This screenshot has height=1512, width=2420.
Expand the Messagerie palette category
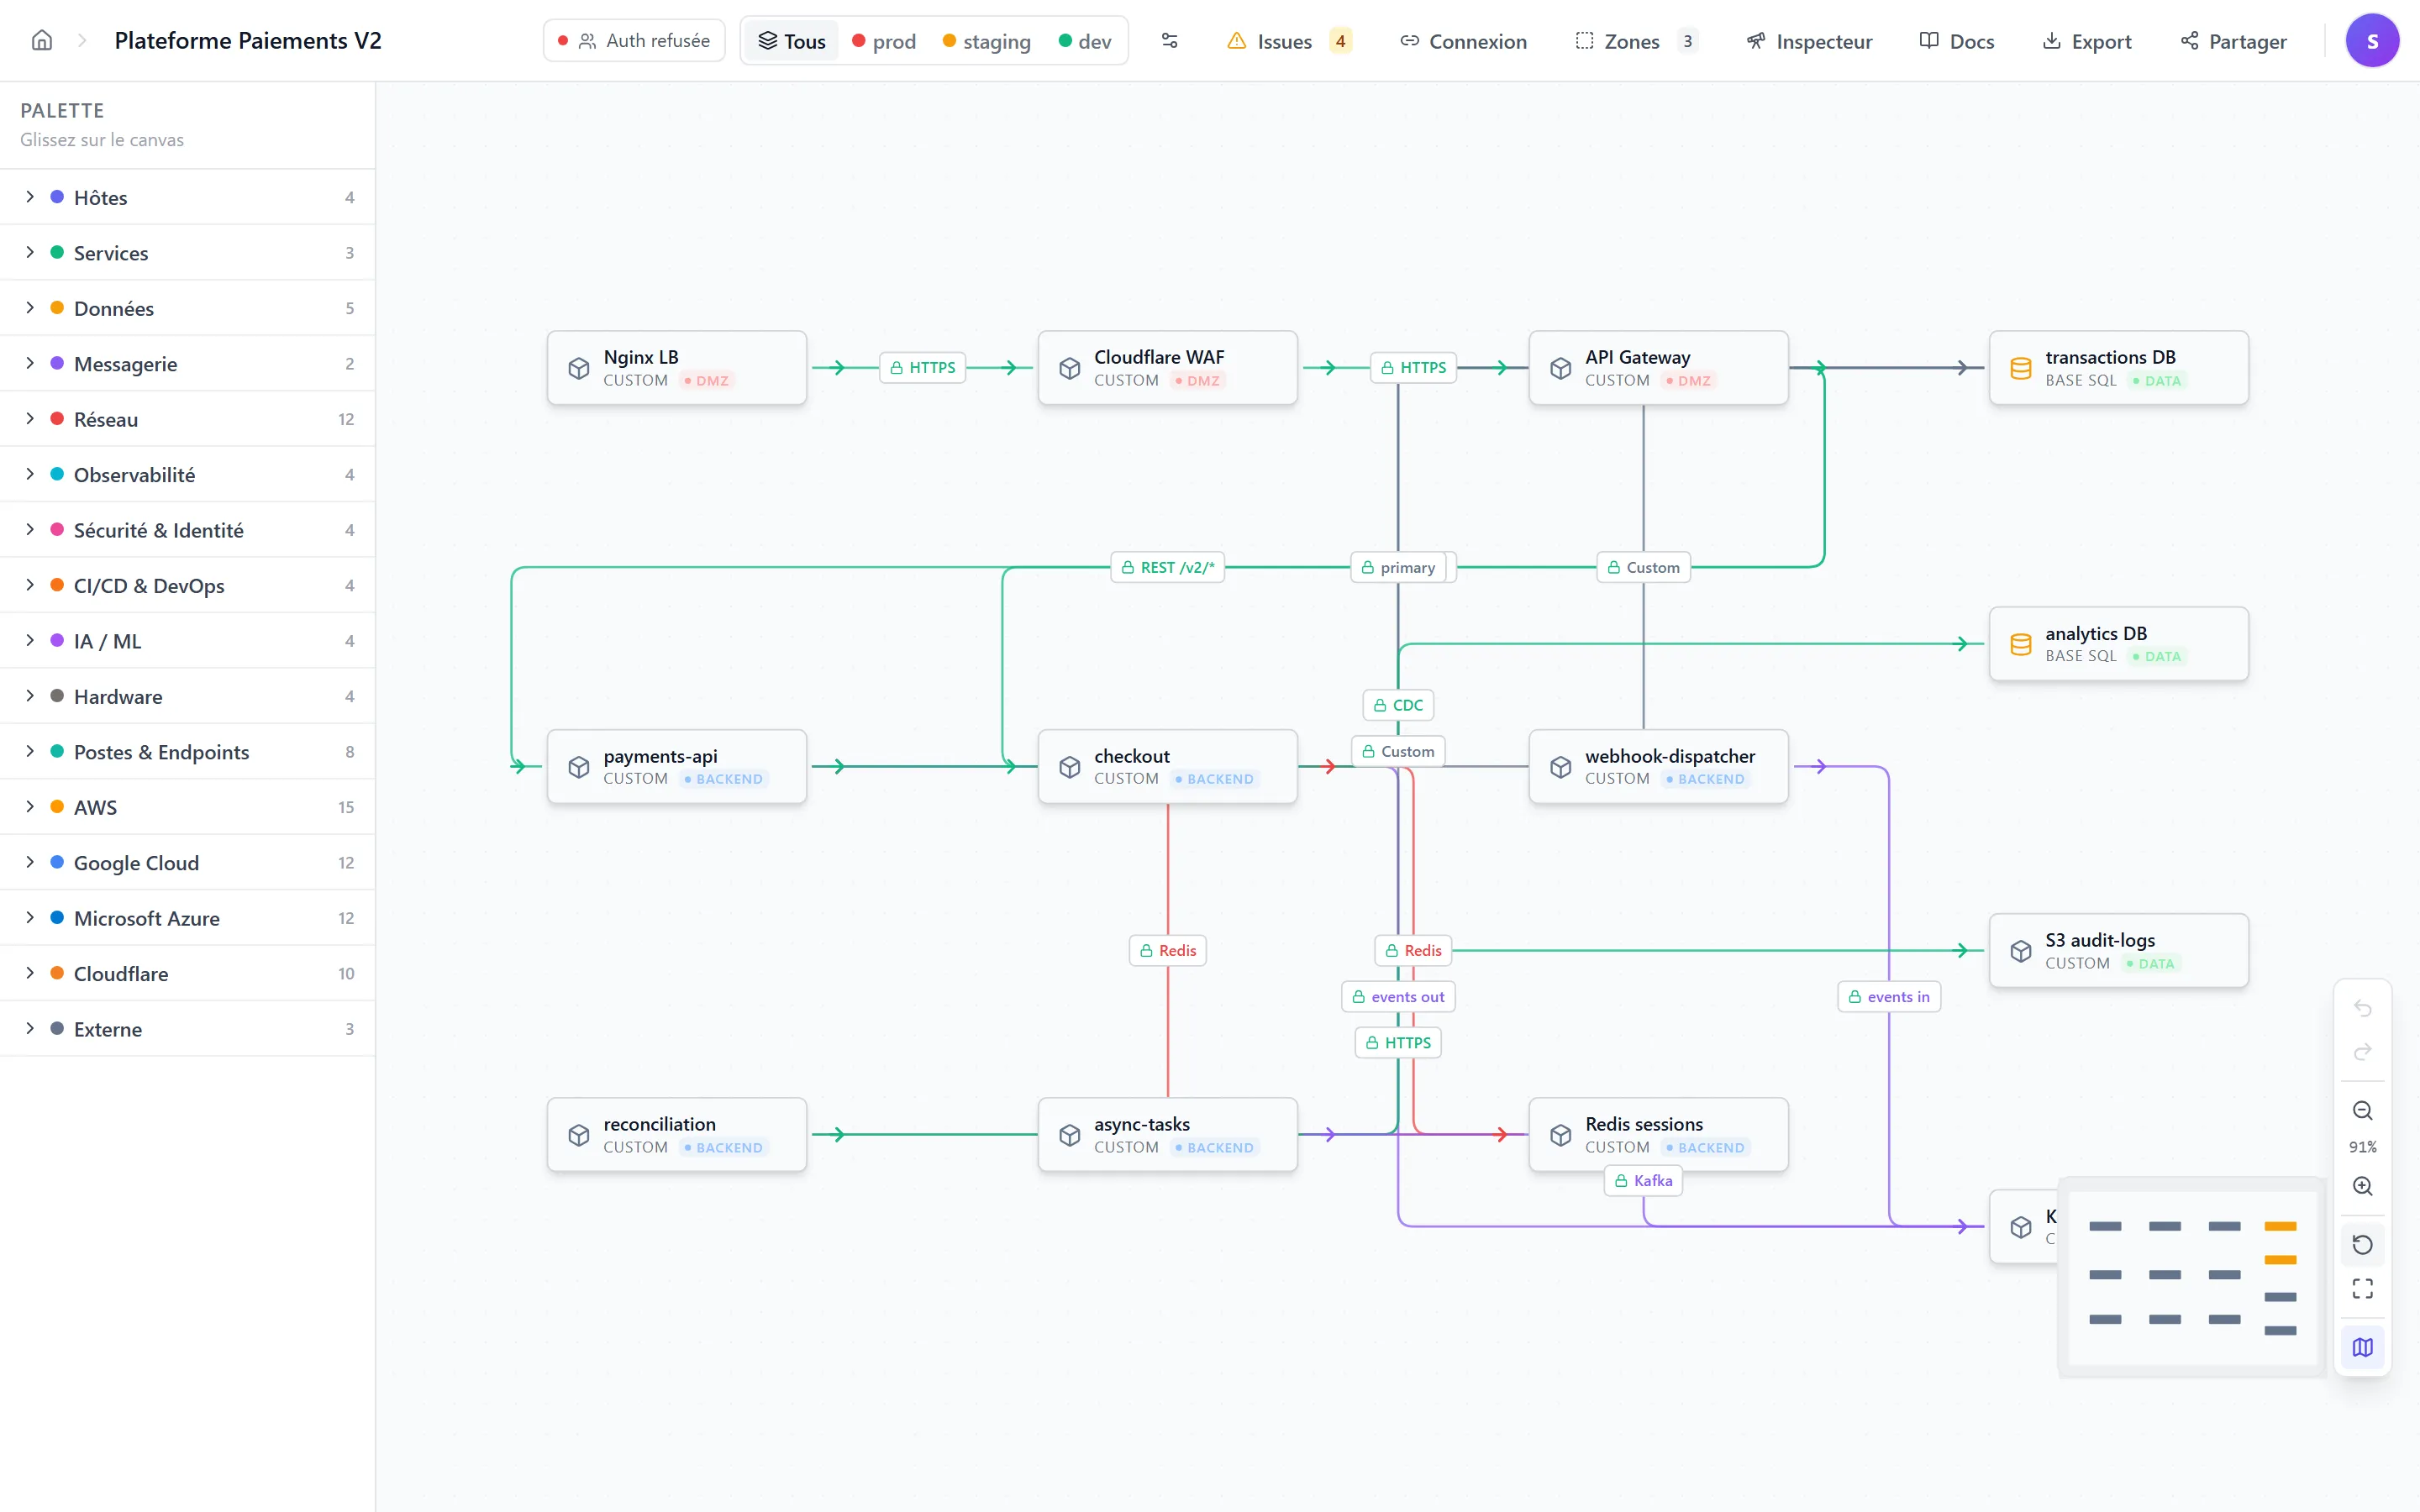(x=188, y=364)
